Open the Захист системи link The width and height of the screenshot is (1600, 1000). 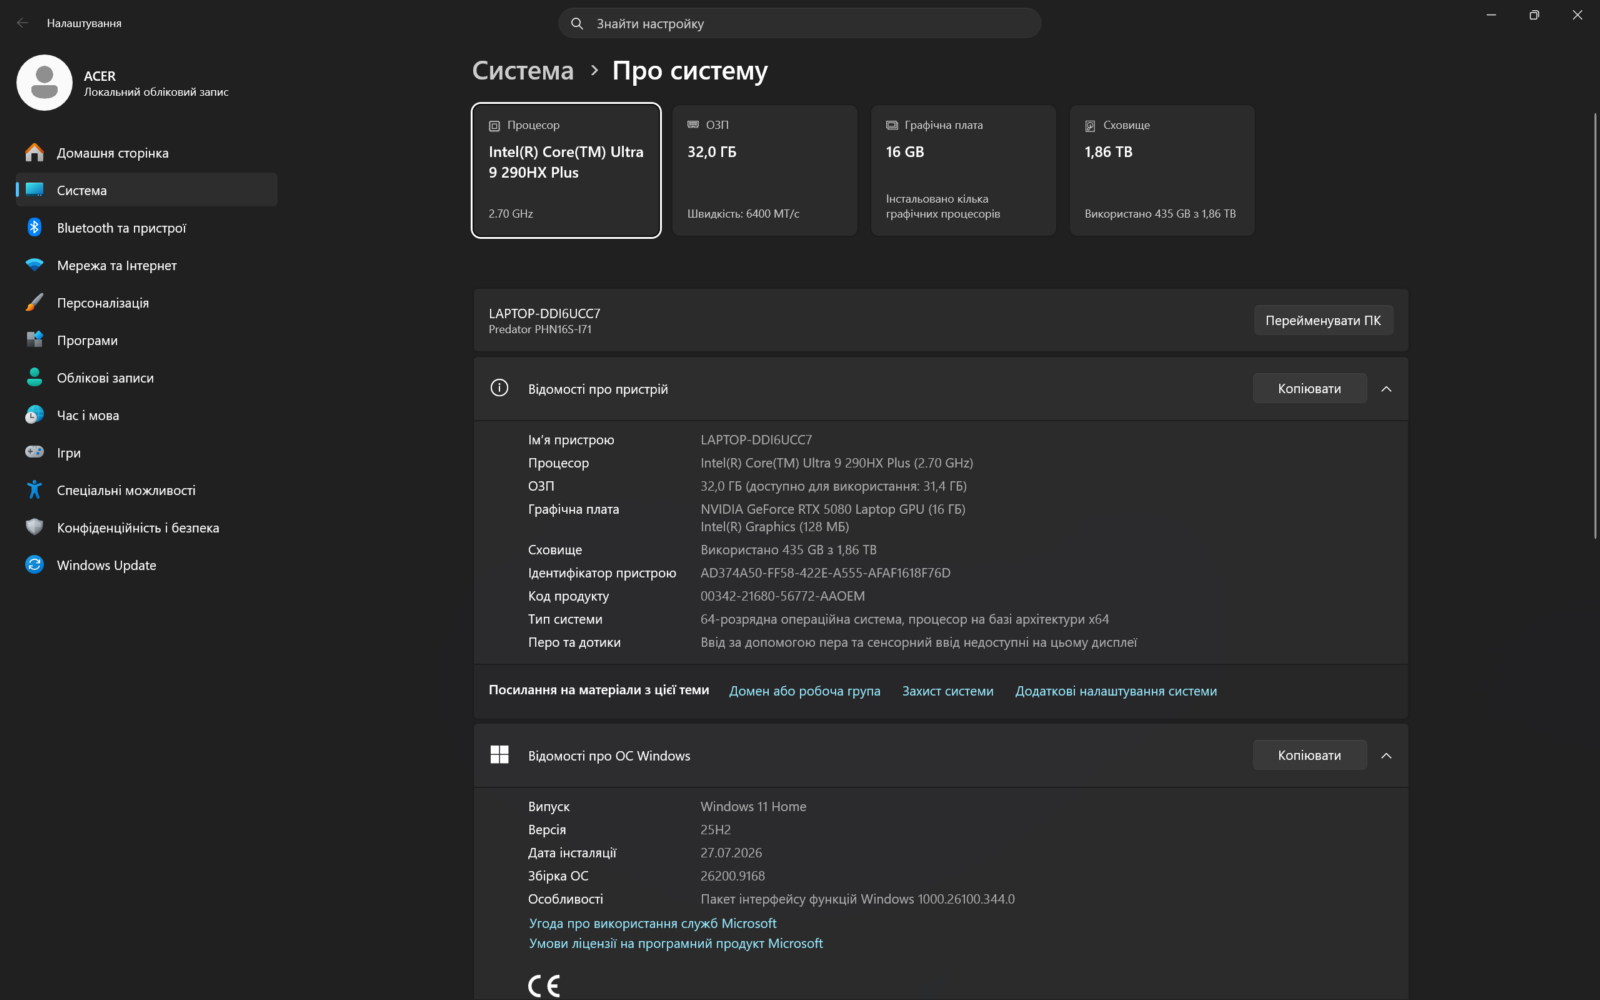click(948, 691)
